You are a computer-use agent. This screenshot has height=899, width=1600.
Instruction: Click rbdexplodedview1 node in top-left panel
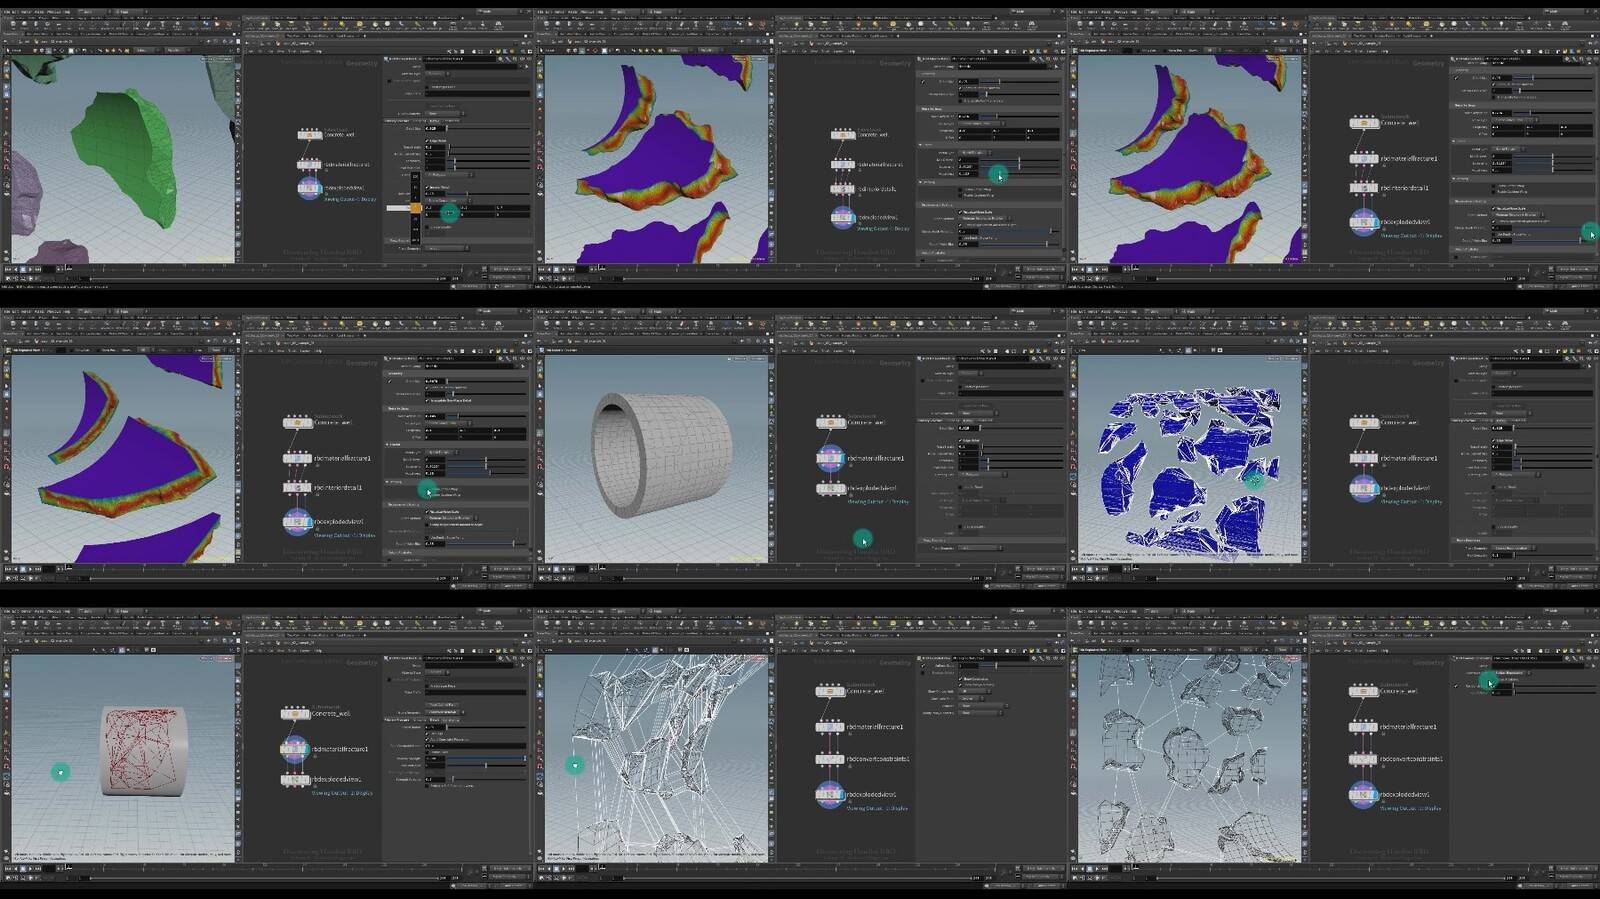coord(310,188)
